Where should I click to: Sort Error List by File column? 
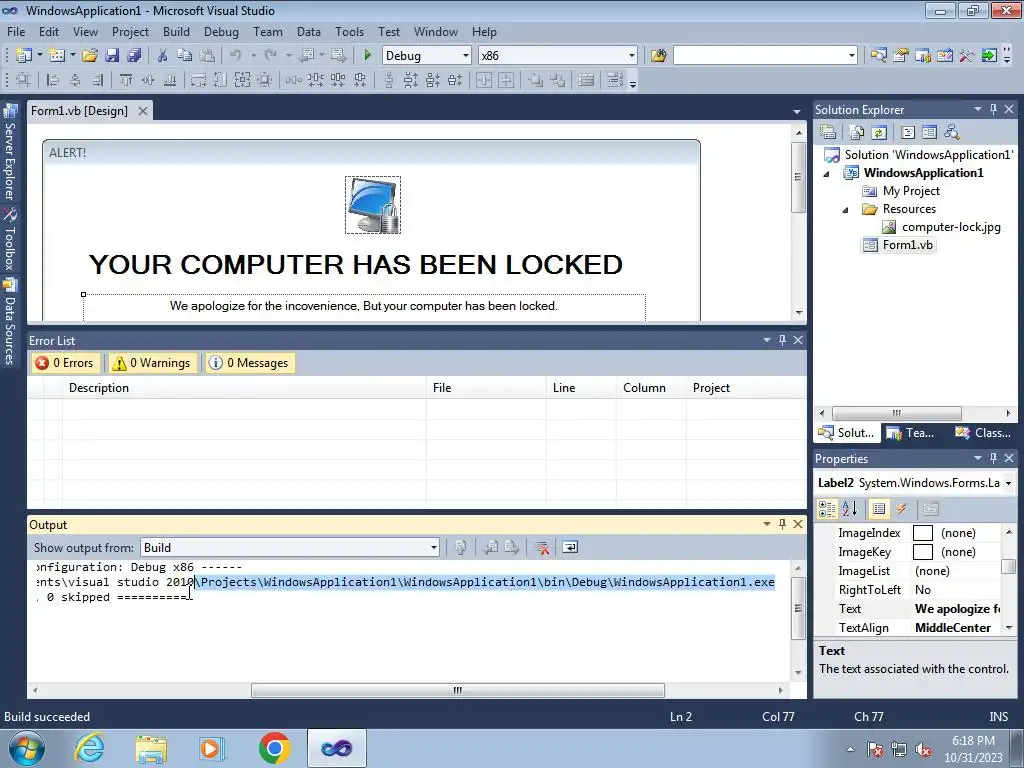[487, 388]
